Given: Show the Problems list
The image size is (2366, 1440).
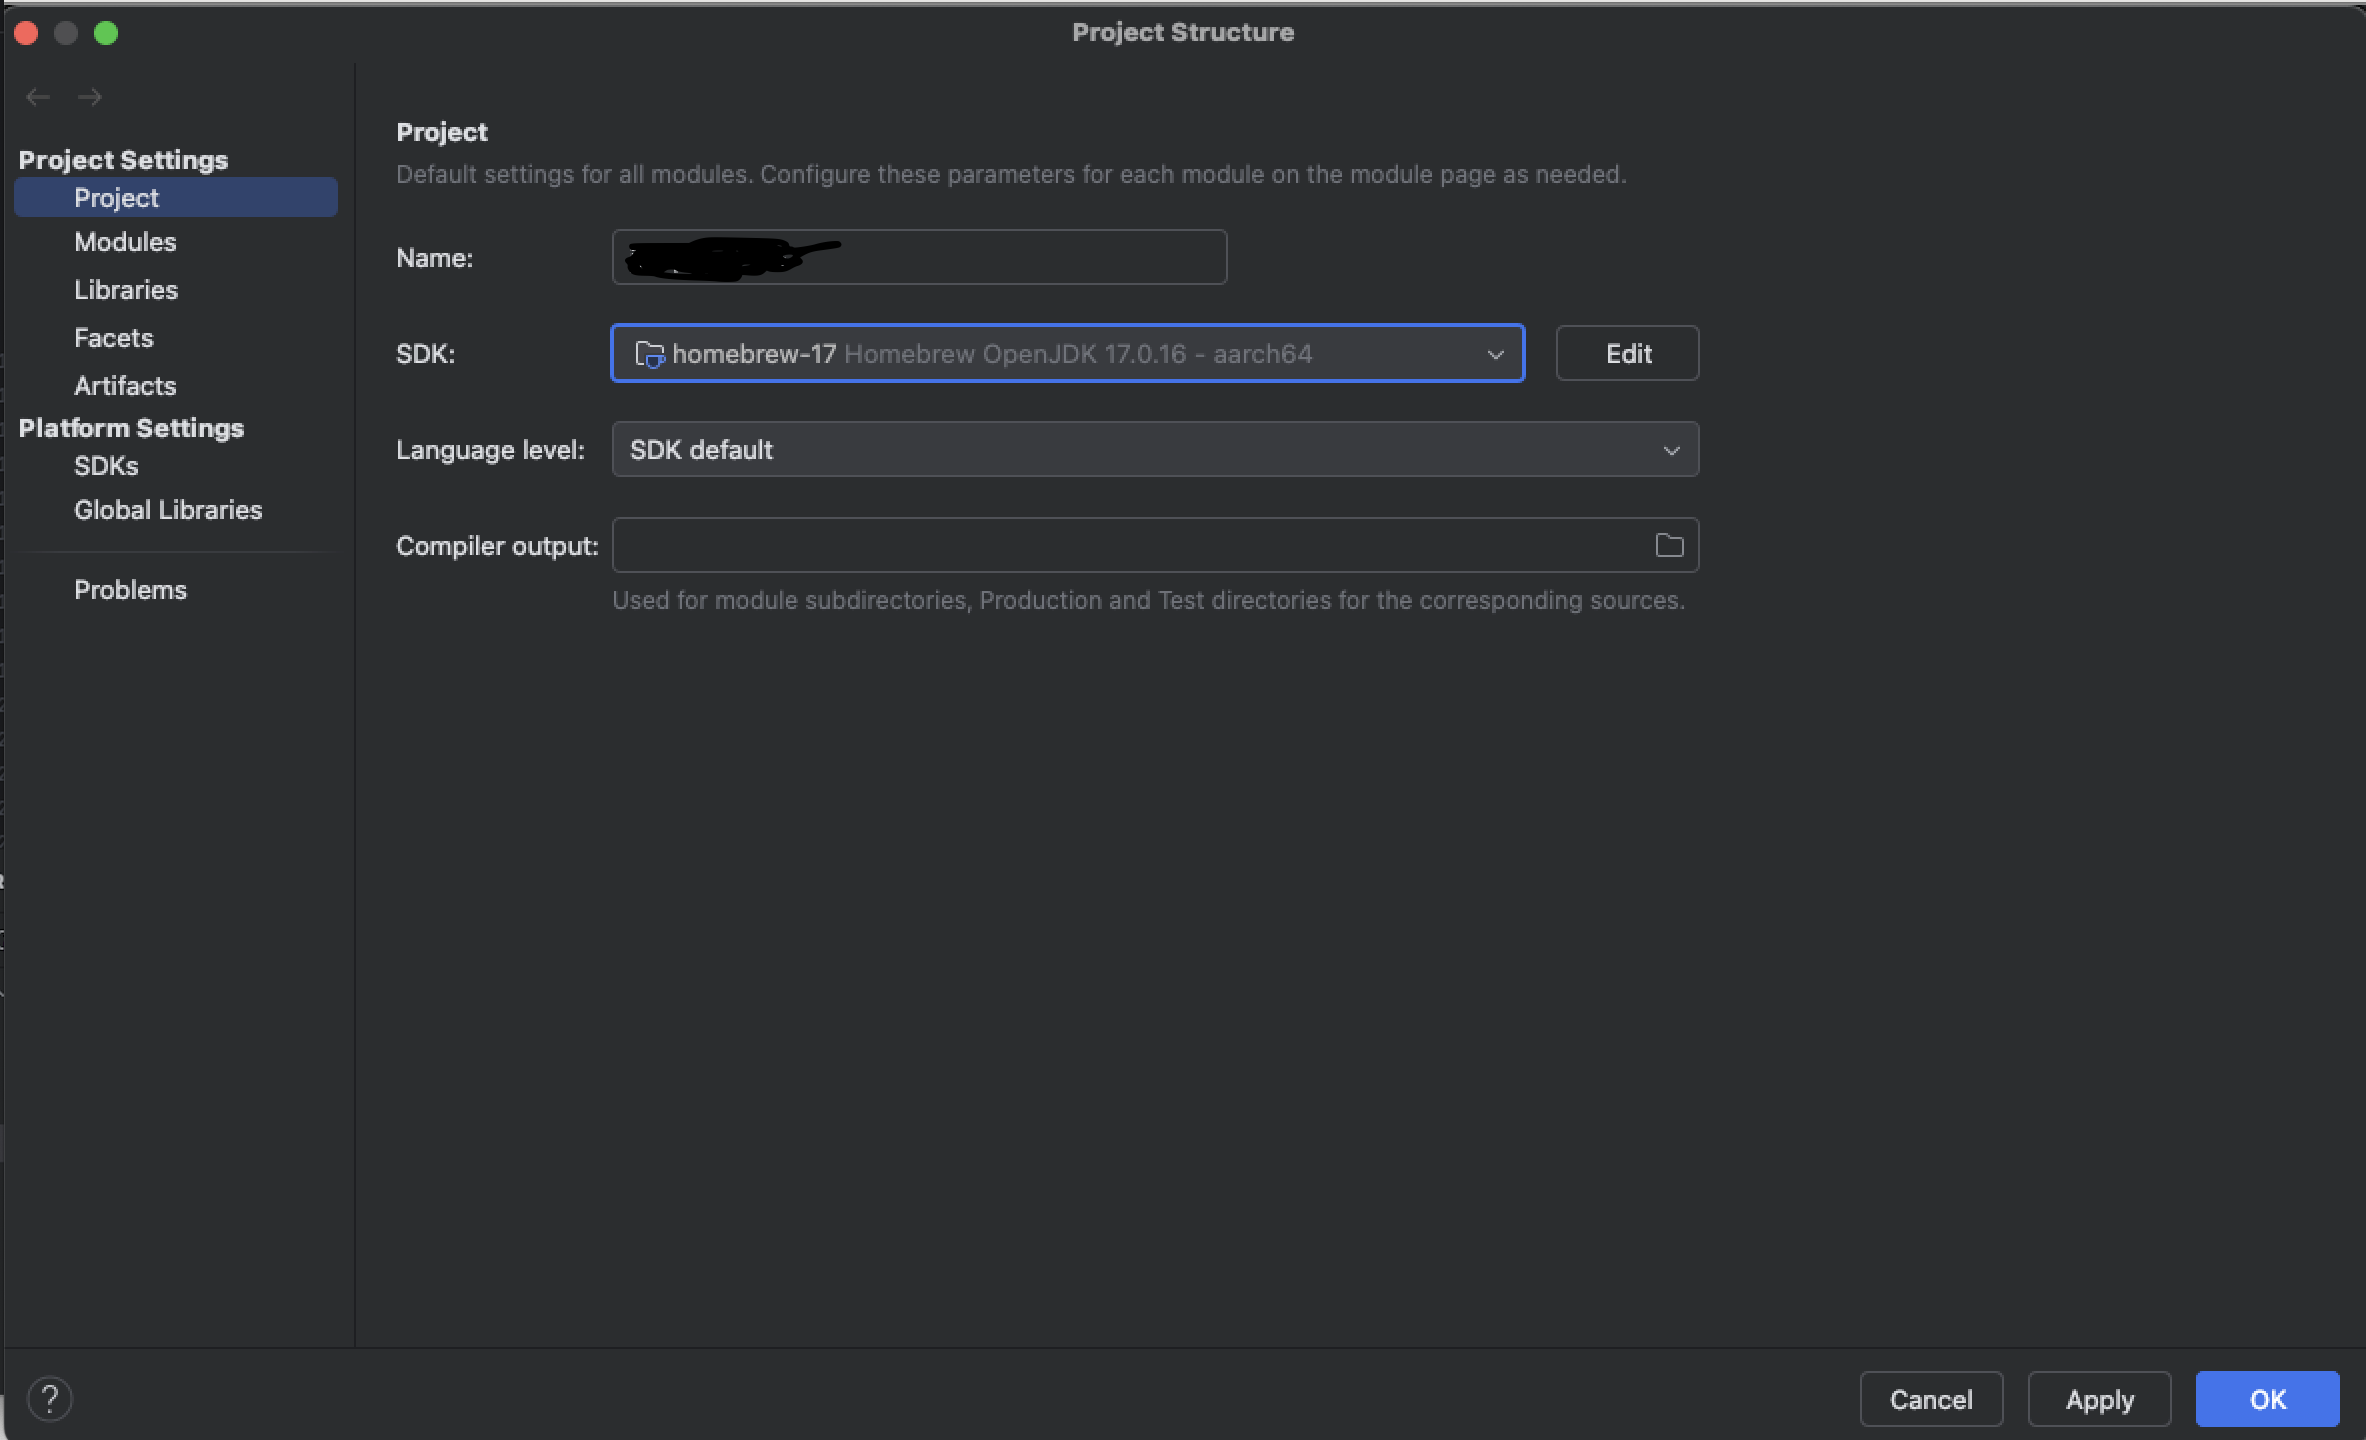Looking at the screenshot, I should point(130,590).
